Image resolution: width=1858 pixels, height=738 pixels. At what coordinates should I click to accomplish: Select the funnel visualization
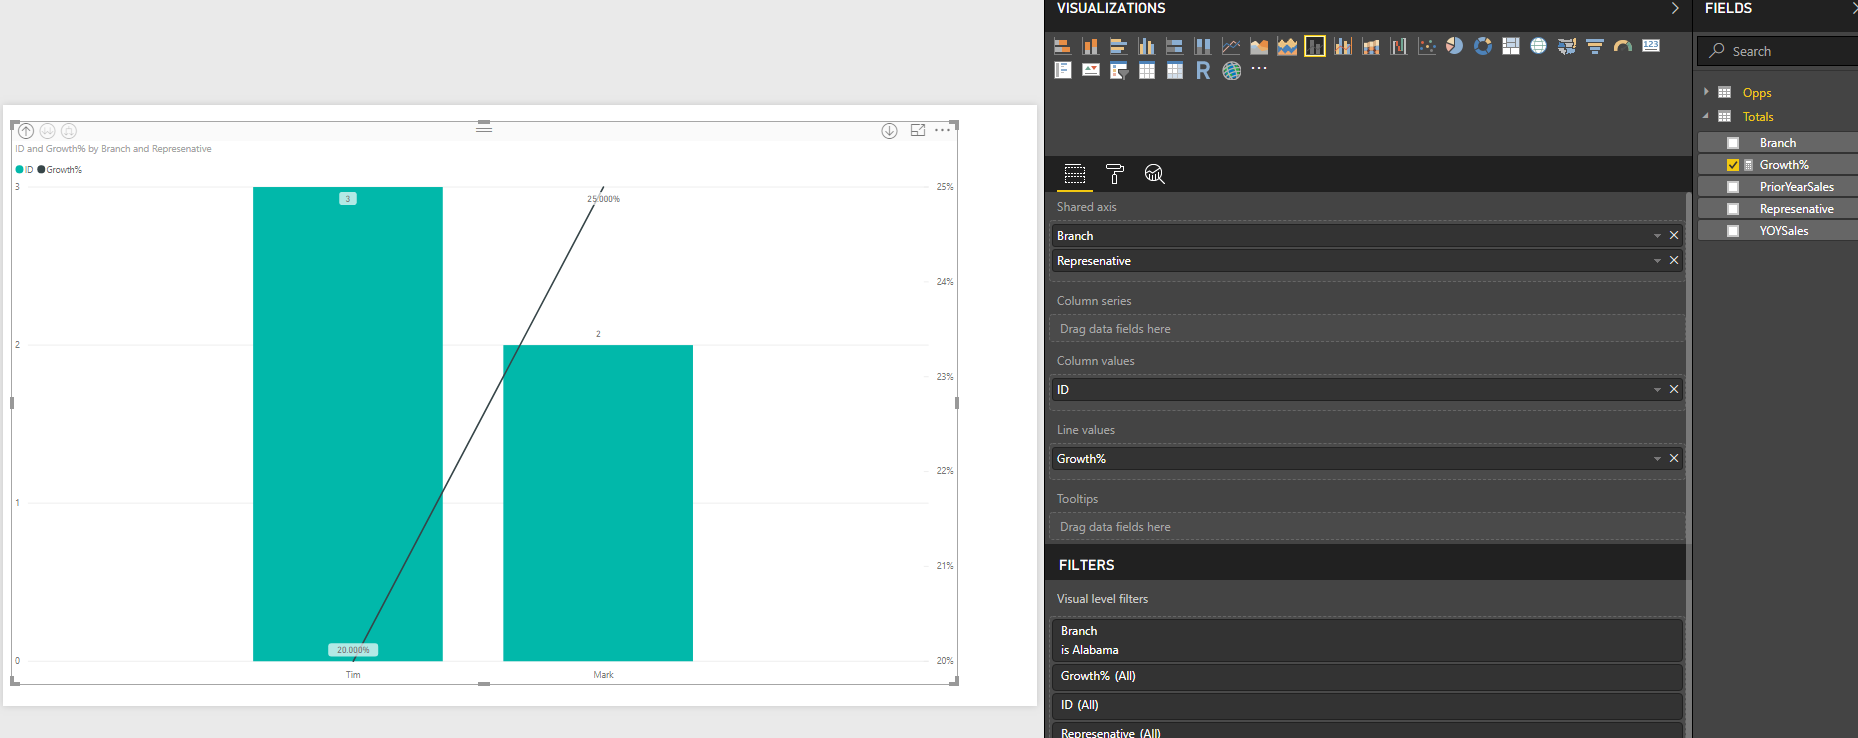(1595, 46)
